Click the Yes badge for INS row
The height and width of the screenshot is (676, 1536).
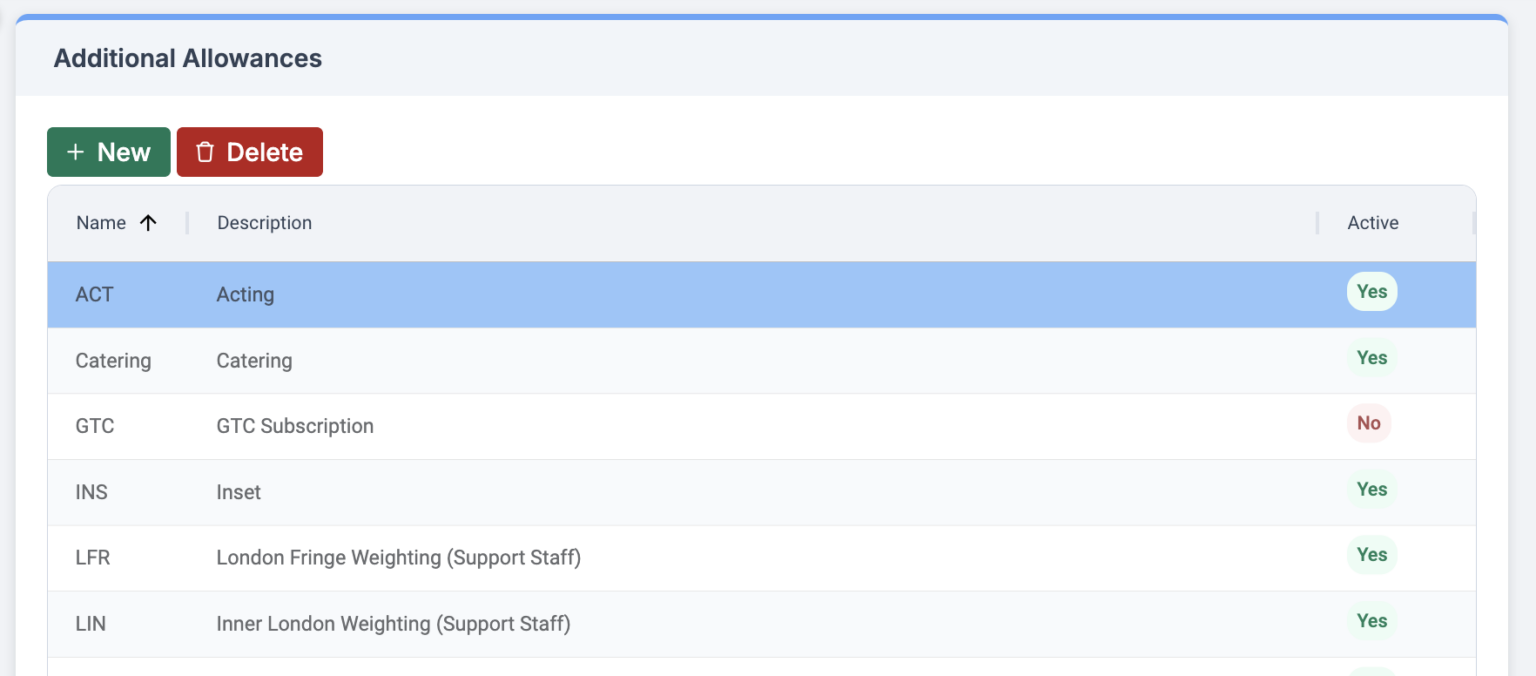click(1371, 490)
